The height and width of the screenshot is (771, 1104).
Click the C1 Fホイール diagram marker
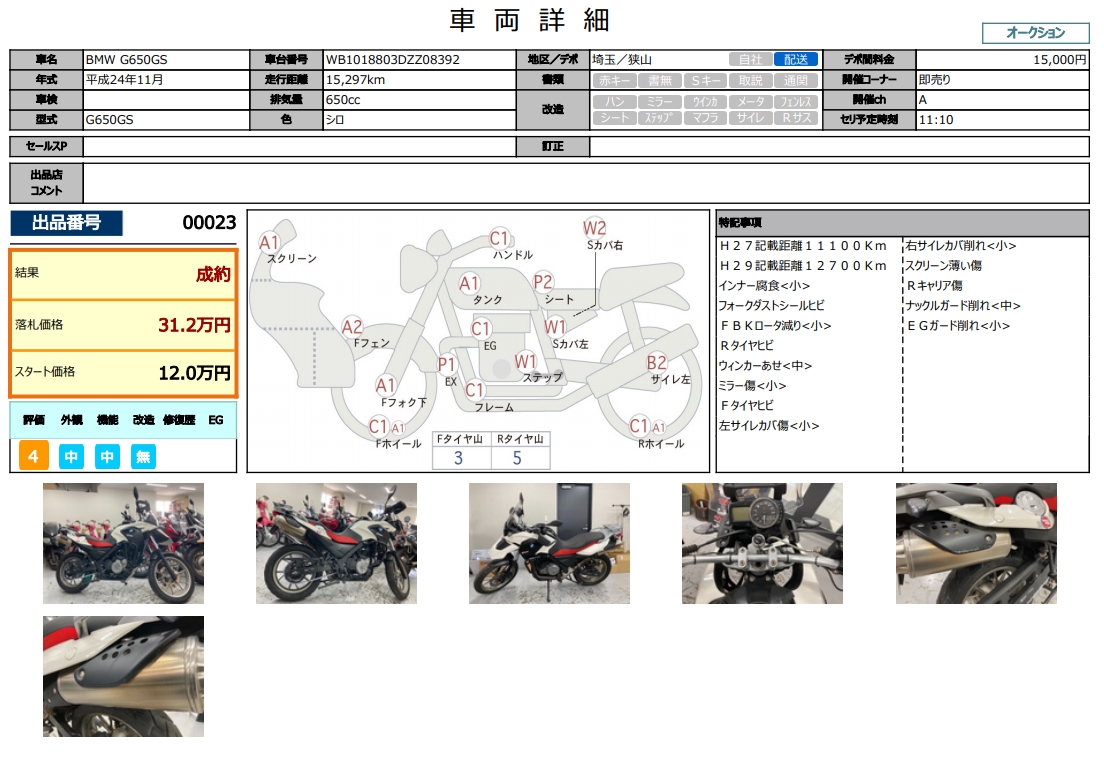pyautogui.click(x=379, y=426)
